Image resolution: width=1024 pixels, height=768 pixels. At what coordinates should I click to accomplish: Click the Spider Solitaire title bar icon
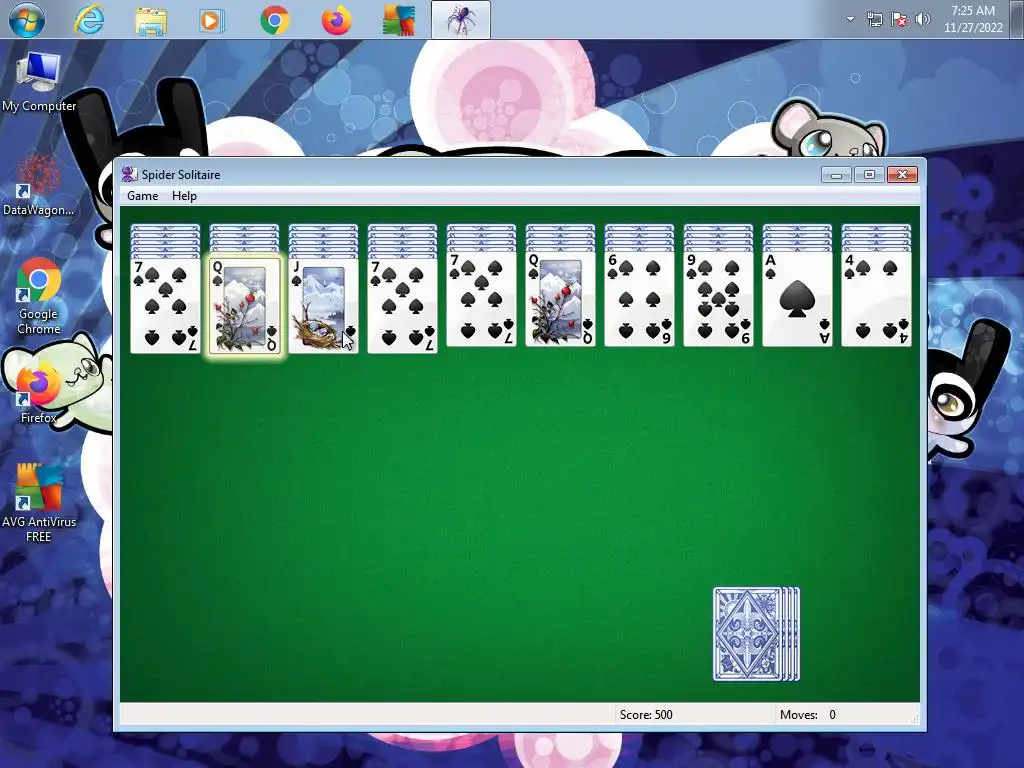point(129,174)
